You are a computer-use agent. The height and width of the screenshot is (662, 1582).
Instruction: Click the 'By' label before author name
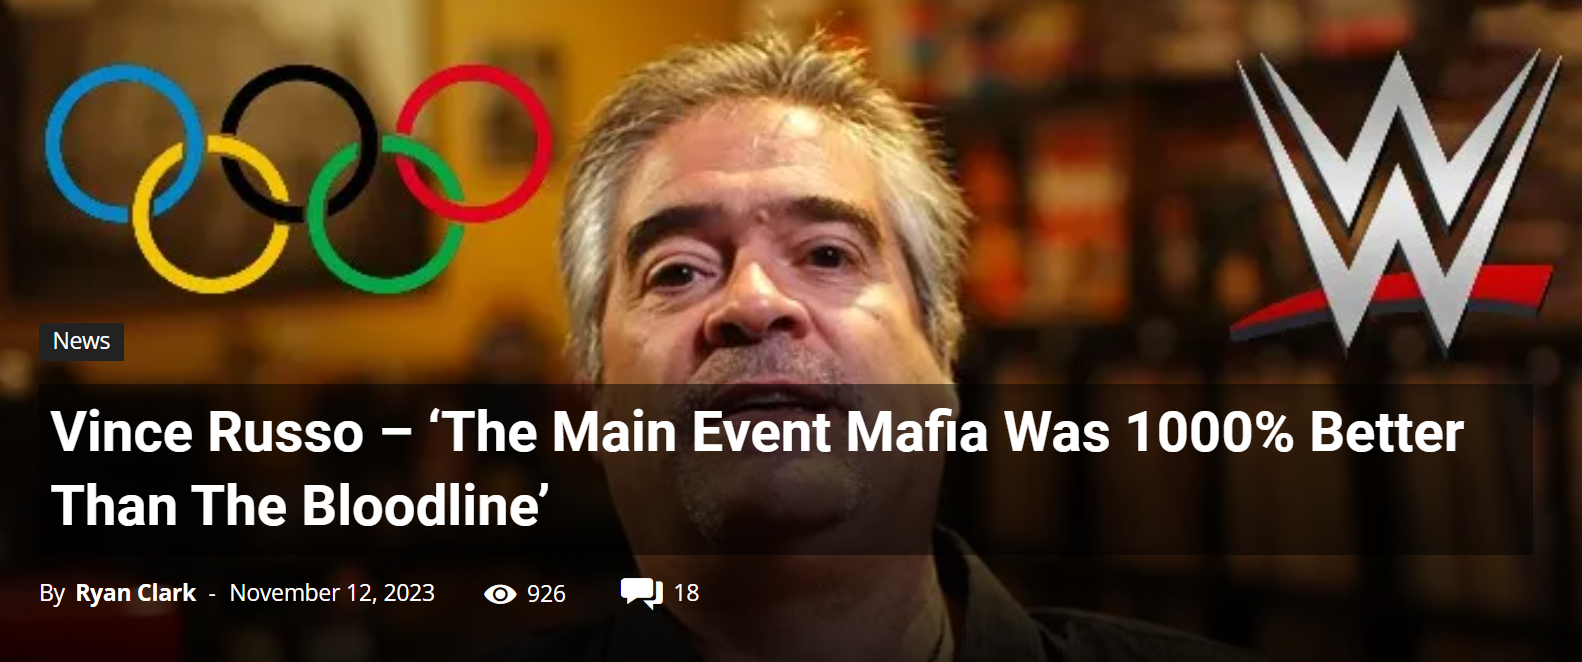tap(52, 594)
